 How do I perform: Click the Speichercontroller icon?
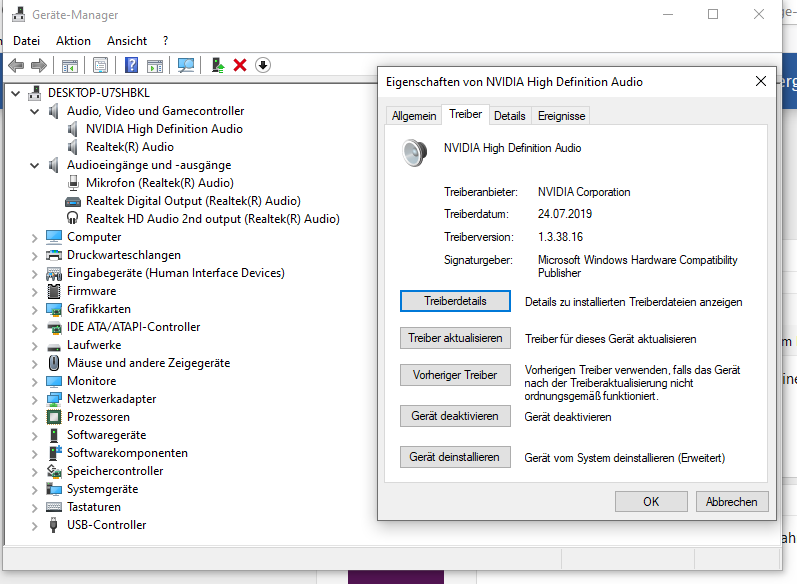(54, 471)
